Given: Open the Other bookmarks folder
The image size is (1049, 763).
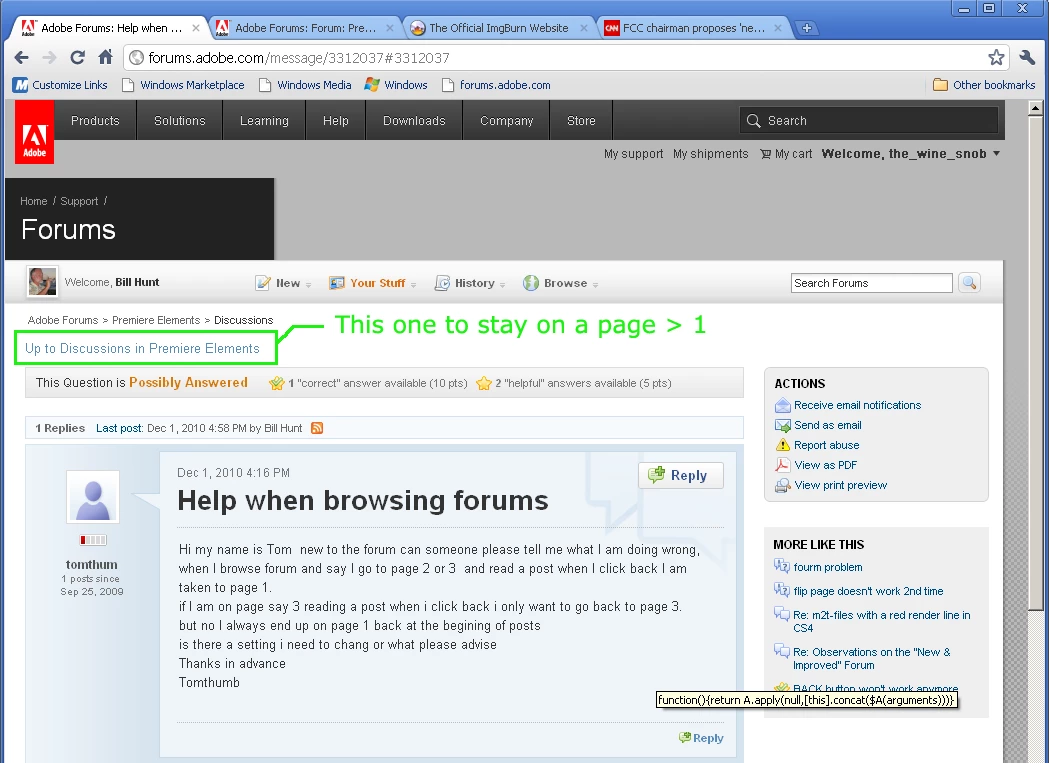Looking at the screenshot, I should 984,85.
